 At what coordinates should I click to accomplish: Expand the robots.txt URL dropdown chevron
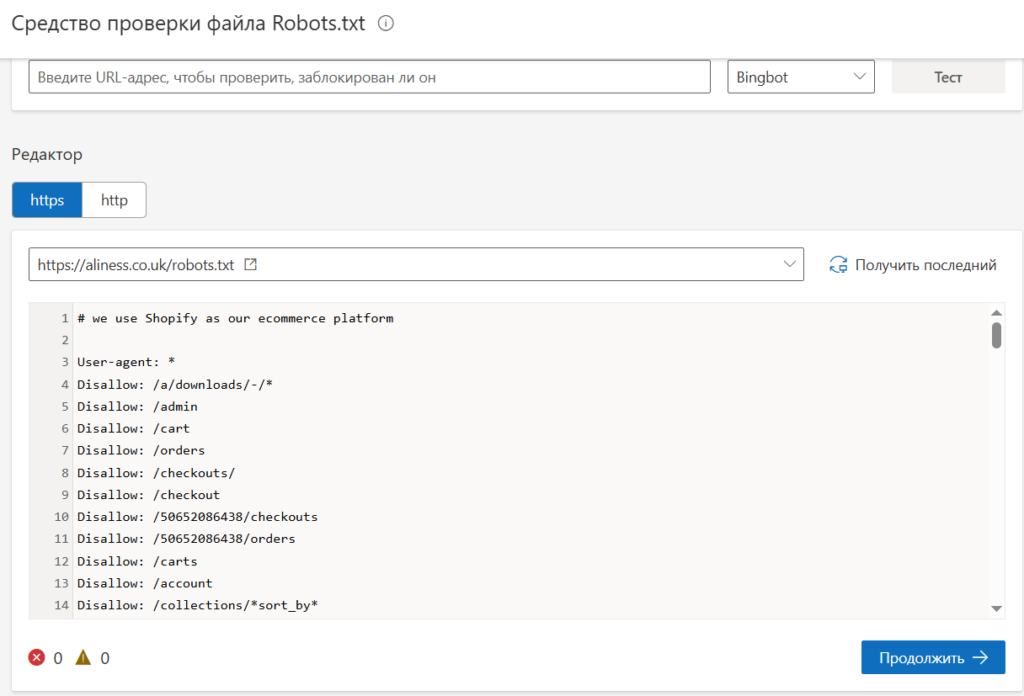click(x=790, y=264)
